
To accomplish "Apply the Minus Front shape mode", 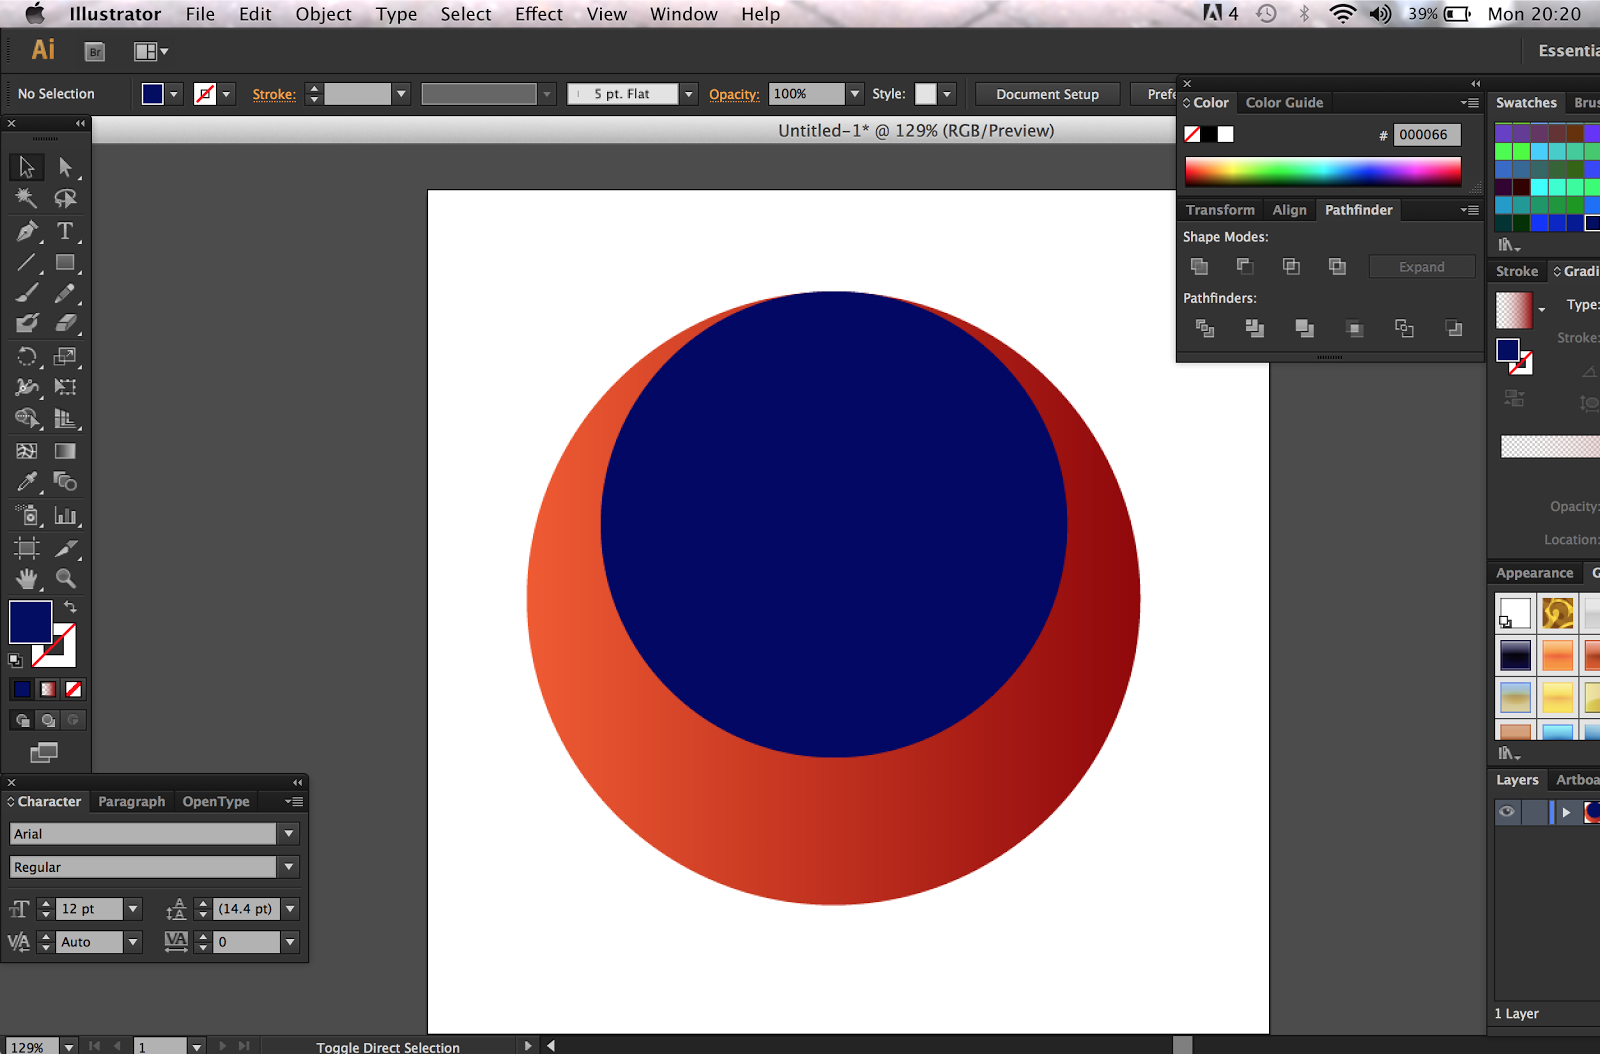I will click(1245, 266).
